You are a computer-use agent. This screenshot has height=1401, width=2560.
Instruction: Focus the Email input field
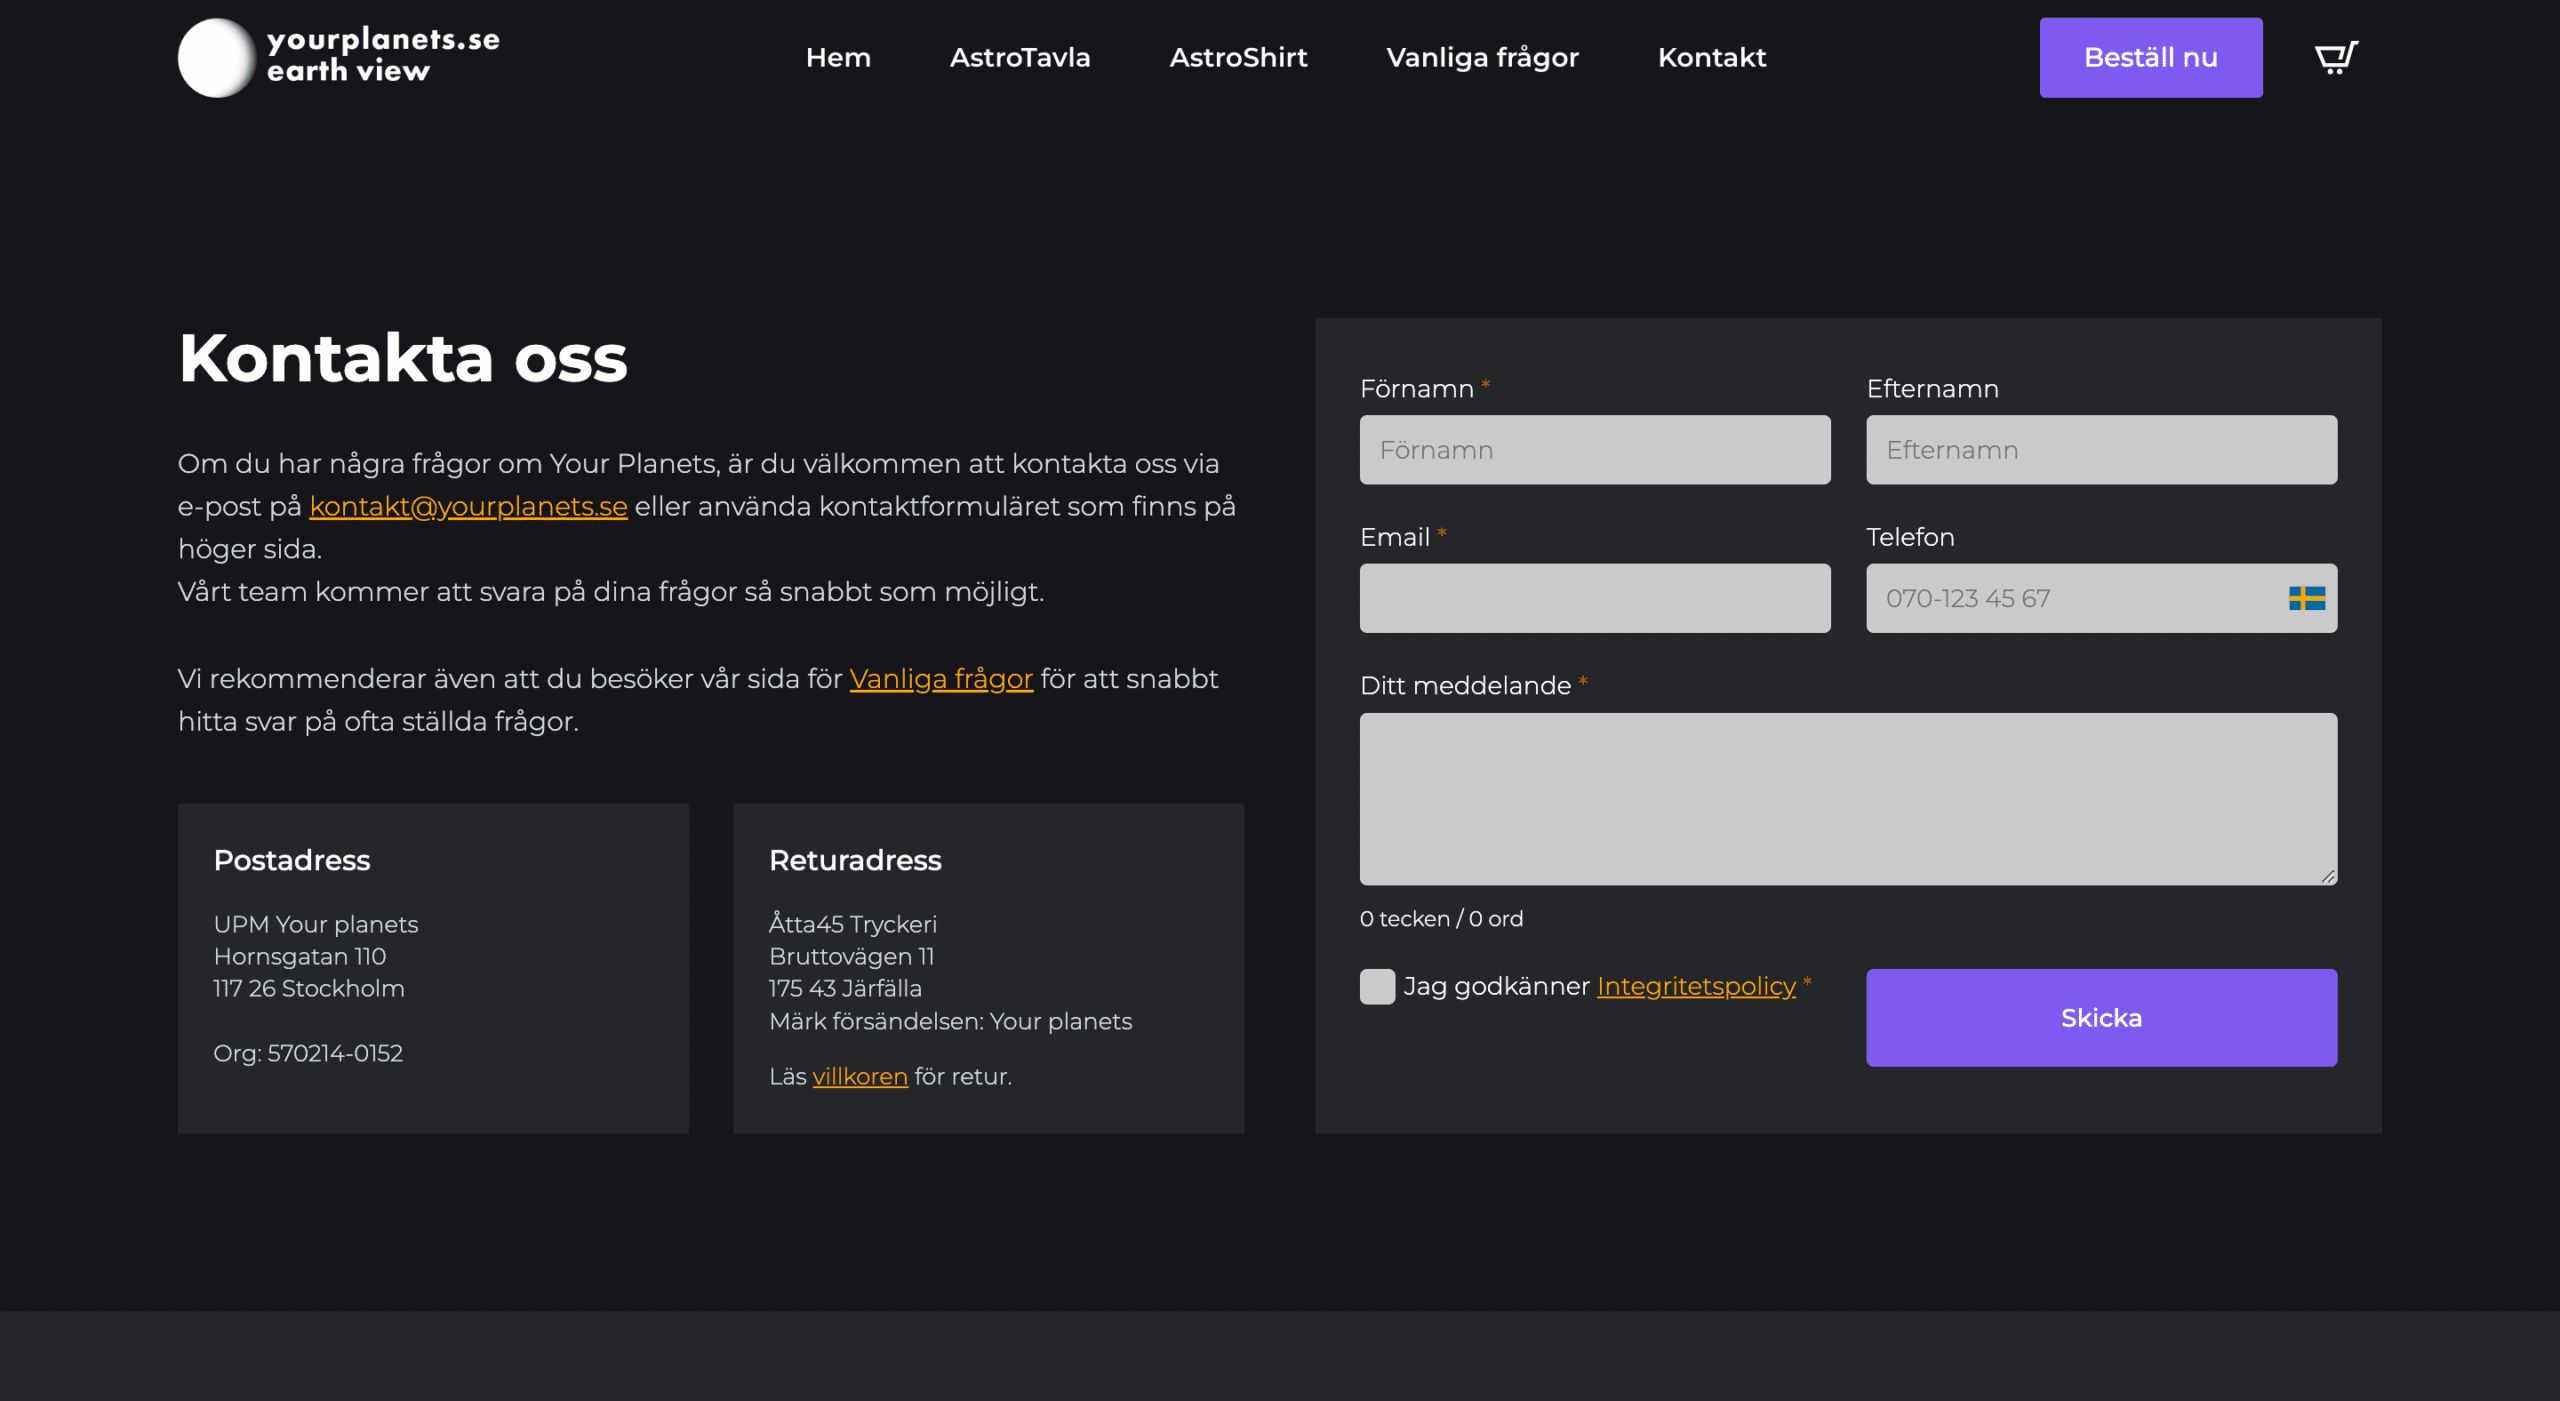tap(1595, 598)
